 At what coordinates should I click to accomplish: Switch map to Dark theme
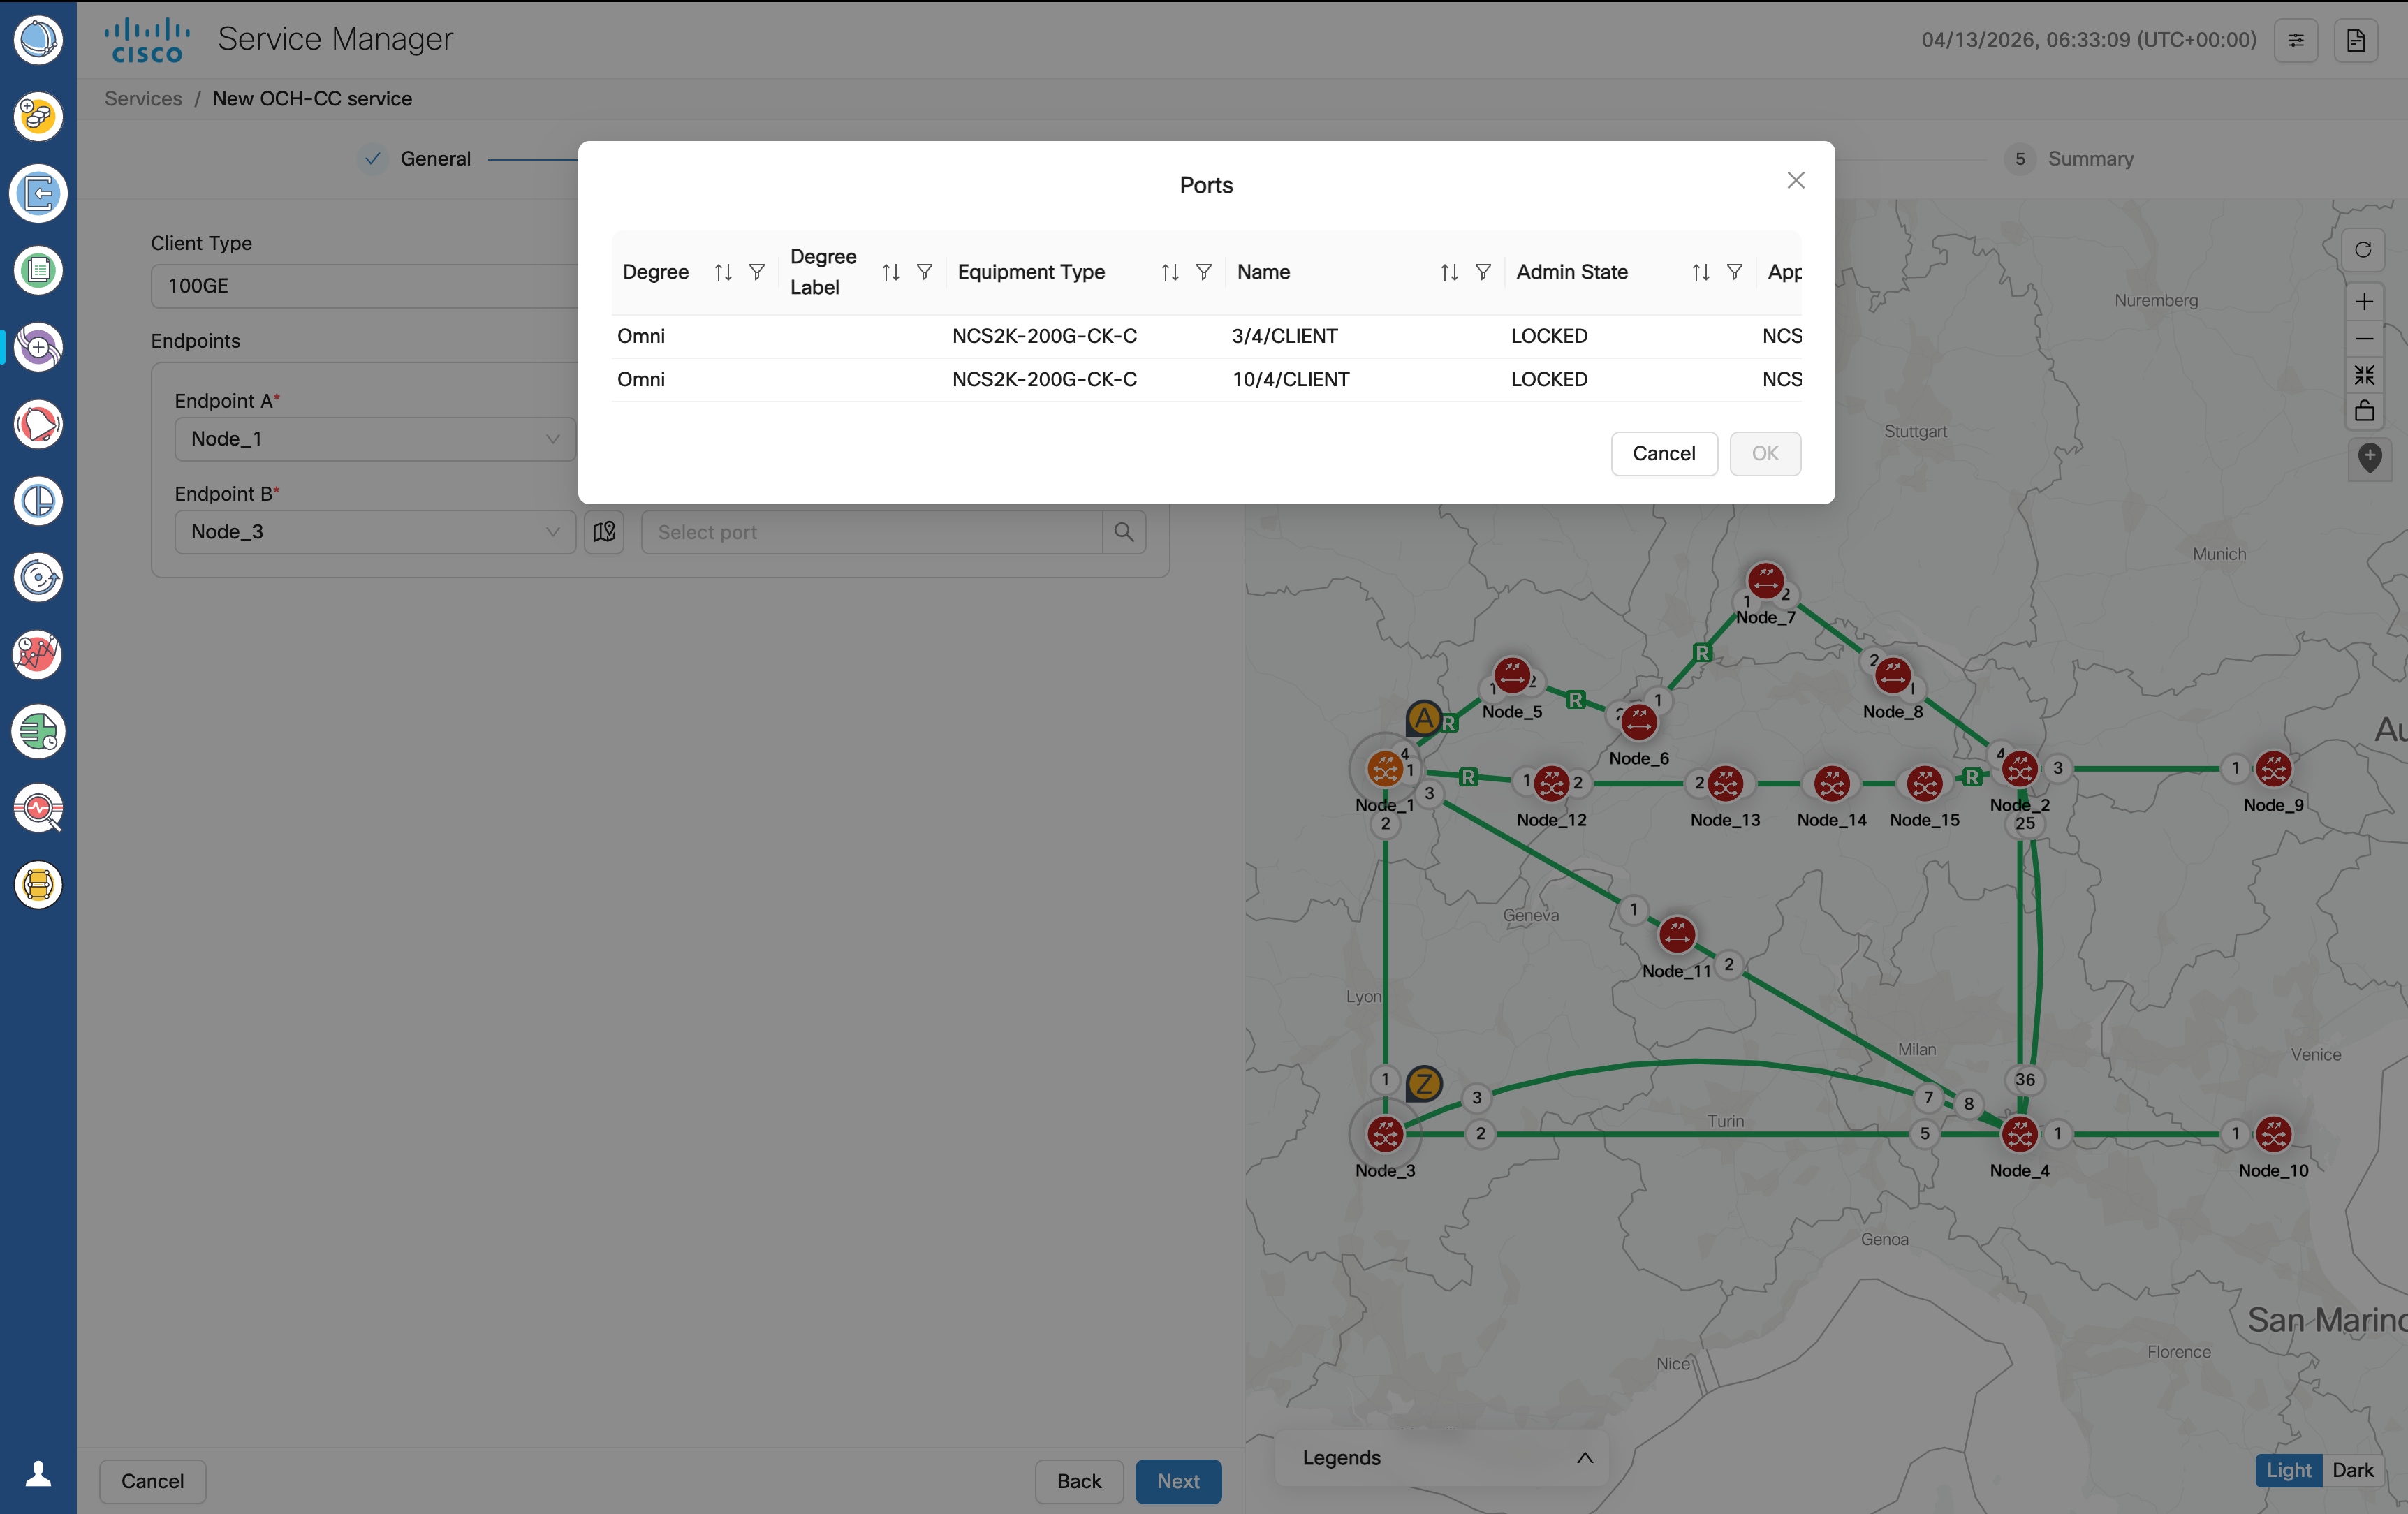tap(2352, 1470)
